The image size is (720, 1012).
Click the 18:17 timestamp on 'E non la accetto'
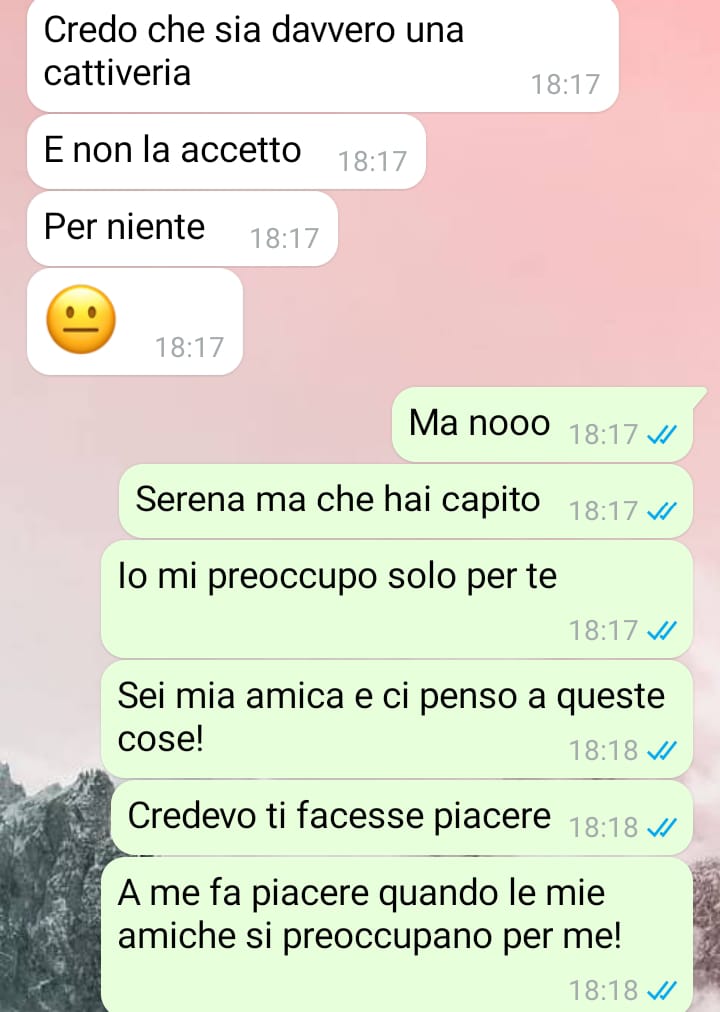coord(372,162)
